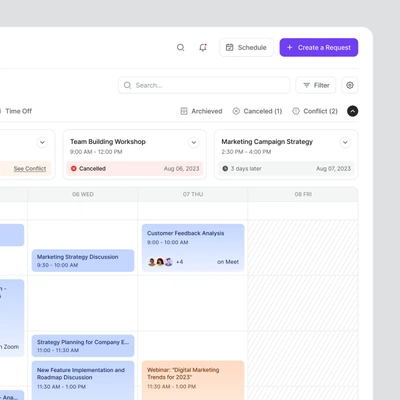Click the clock icon beside 3 days later
400x400 pixels.
225,169
